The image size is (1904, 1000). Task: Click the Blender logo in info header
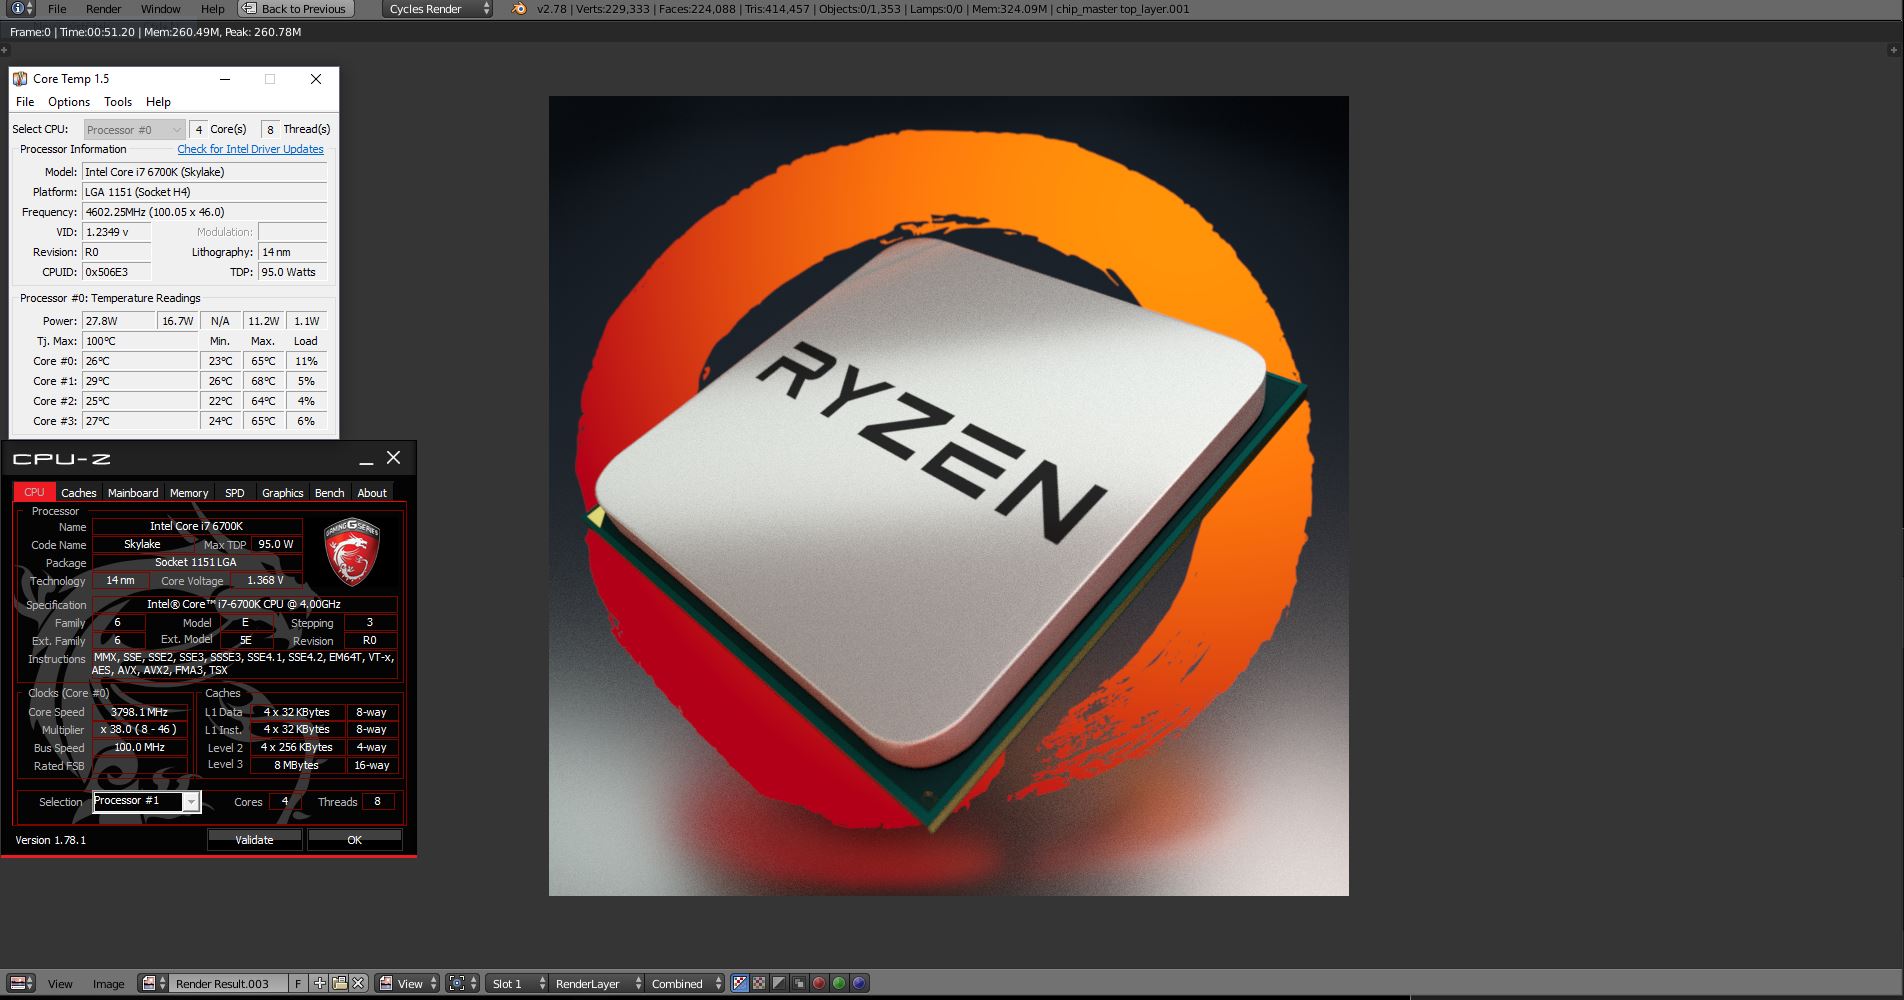518,9
